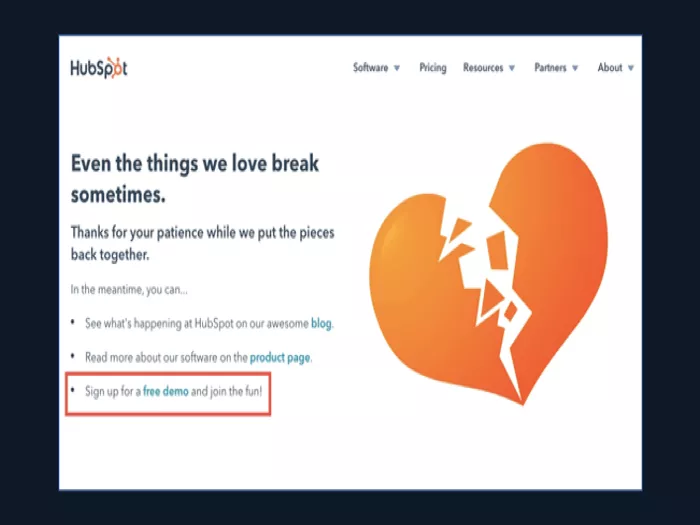700x525 pixels.
Task: Expand the Partners dropdown arrow
Action: 575,68
